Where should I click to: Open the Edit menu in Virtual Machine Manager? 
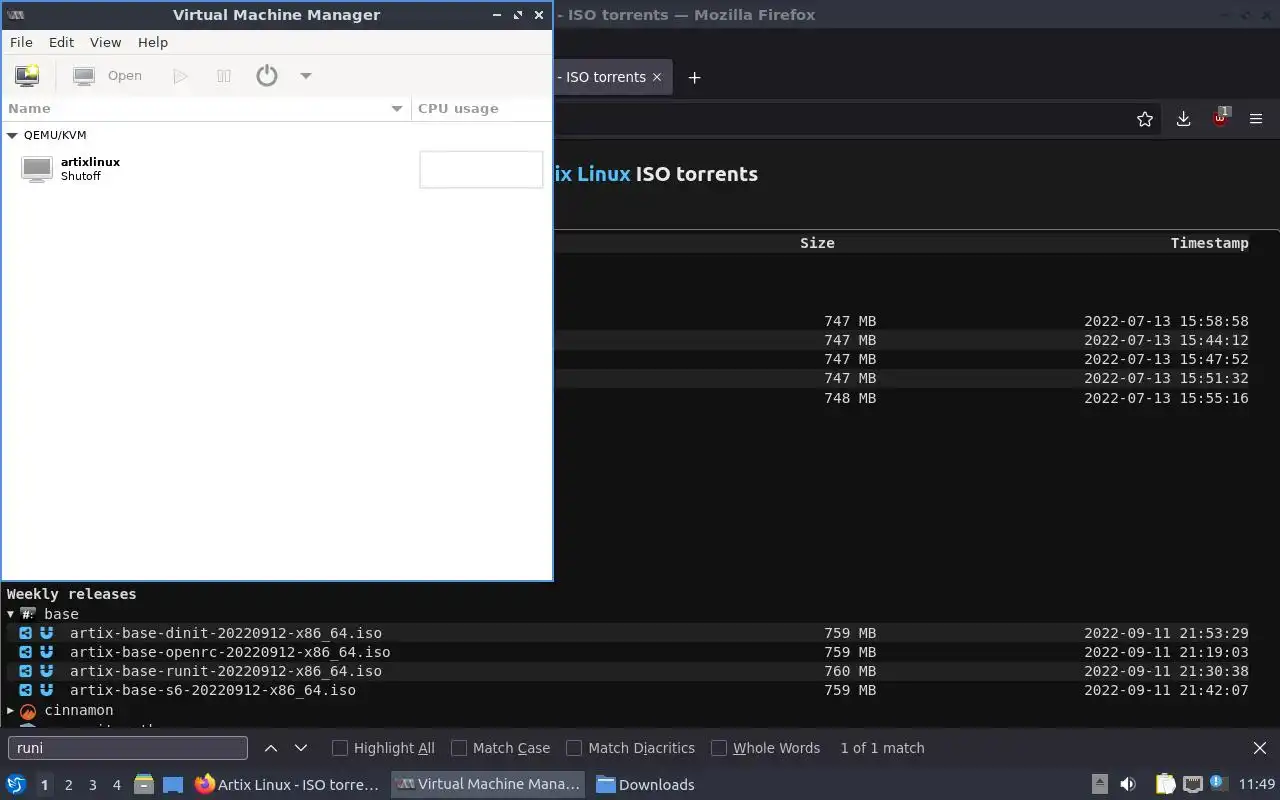point(61,42)
